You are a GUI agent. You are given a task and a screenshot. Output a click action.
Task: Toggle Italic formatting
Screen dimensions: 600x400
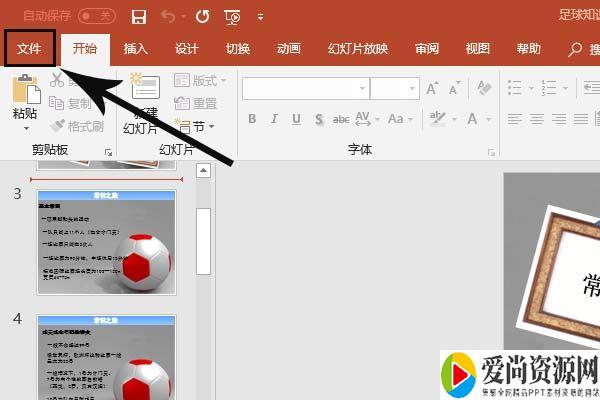point(274,119)
